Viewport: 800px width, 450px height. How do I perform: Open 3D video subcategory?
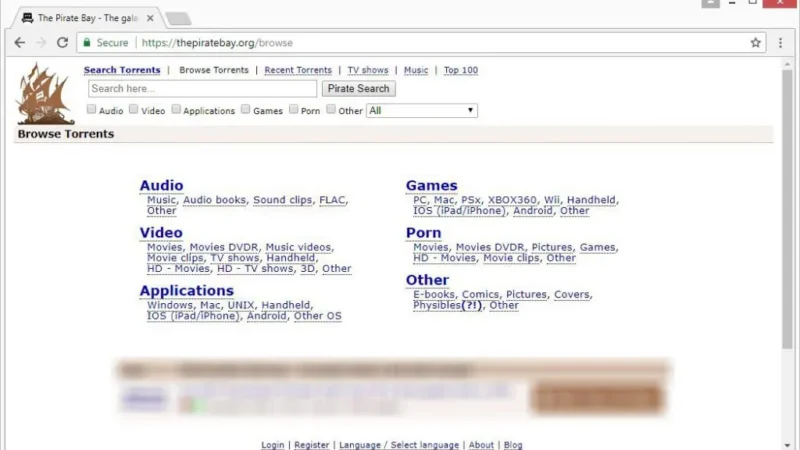(x=308, y=268)
